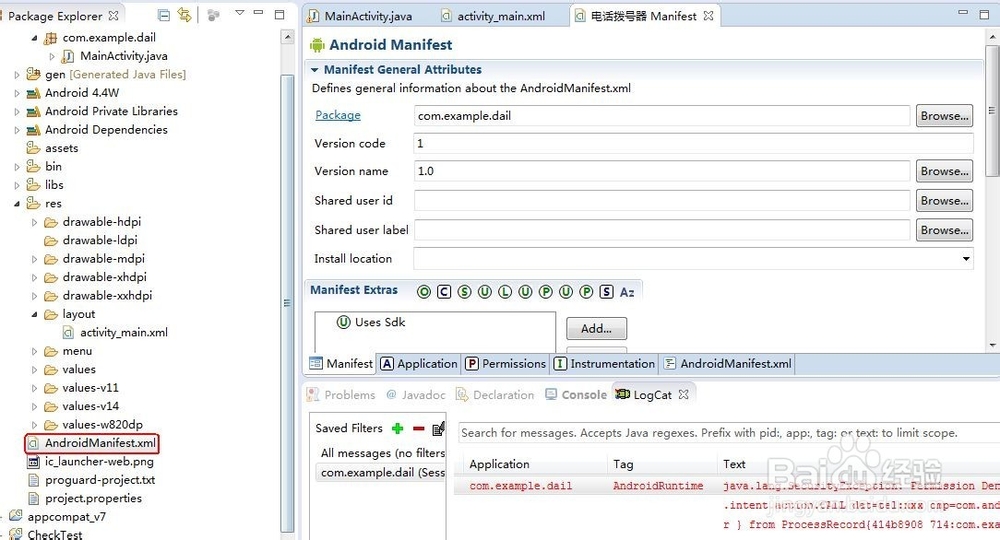The image size is (1000, 540).
Task: Toggle Link with Editor in Package Explorer
Action: [x=184, y=15]
